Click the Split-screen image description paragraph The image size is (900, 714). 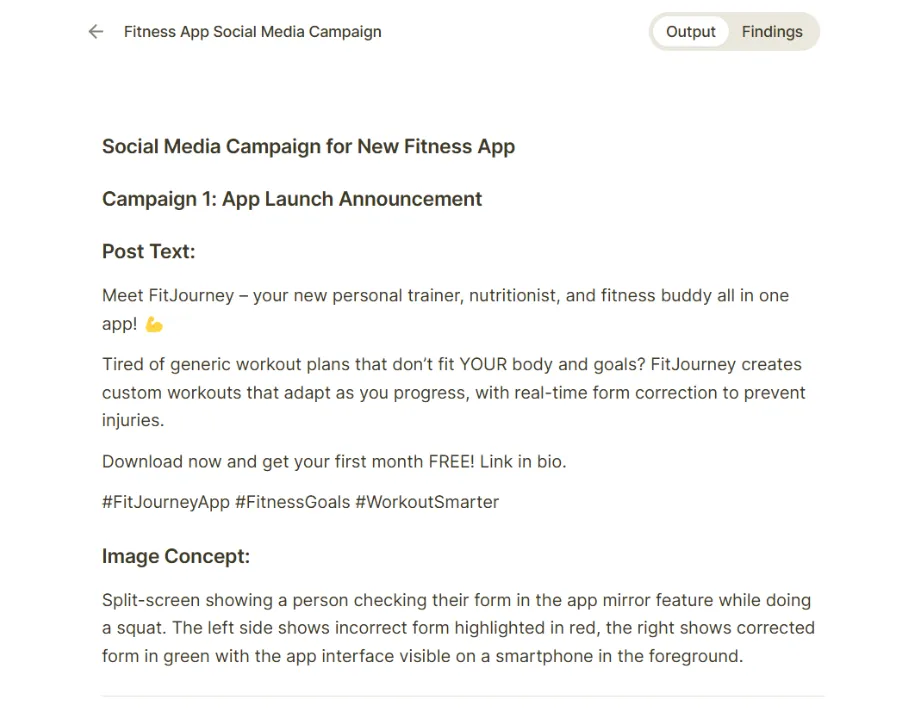tap(457, 628)
